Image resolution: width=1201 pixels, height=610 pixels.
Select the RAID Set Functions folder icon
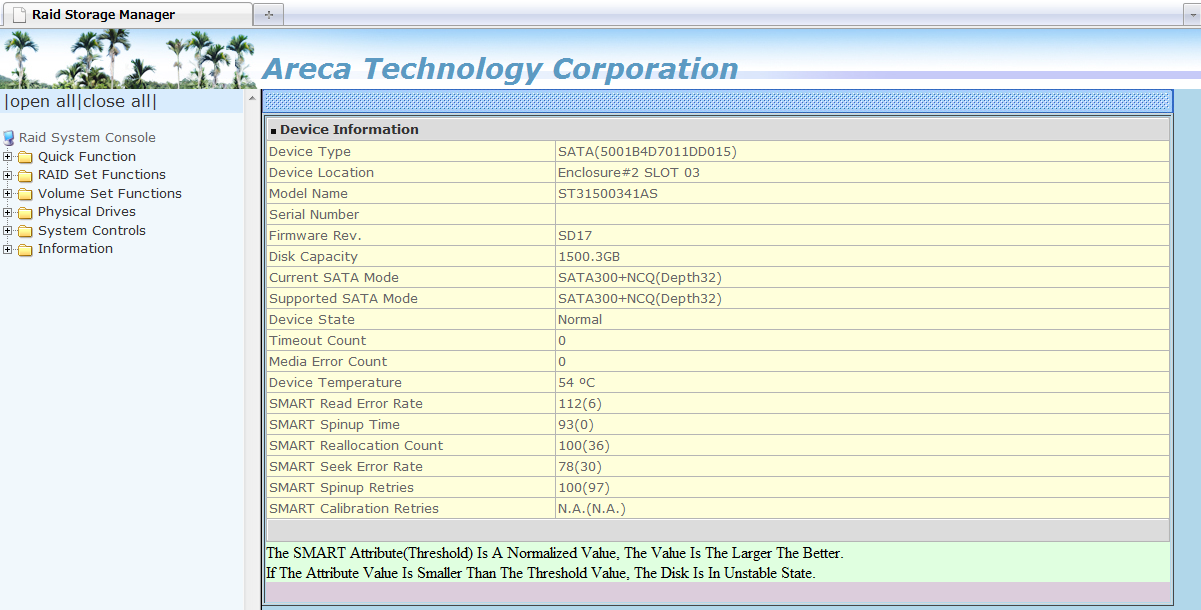click(25, 175)
